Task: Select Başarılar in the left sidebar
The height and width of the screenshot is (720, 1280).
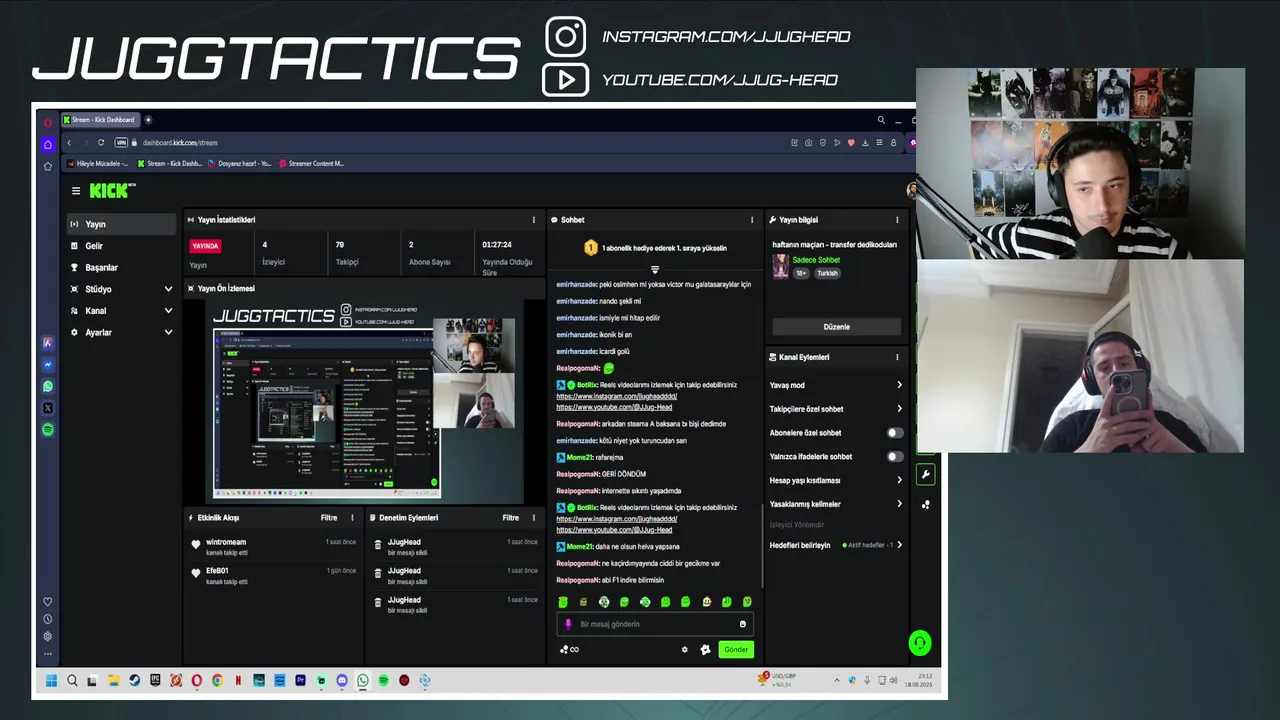Action: 121,268
